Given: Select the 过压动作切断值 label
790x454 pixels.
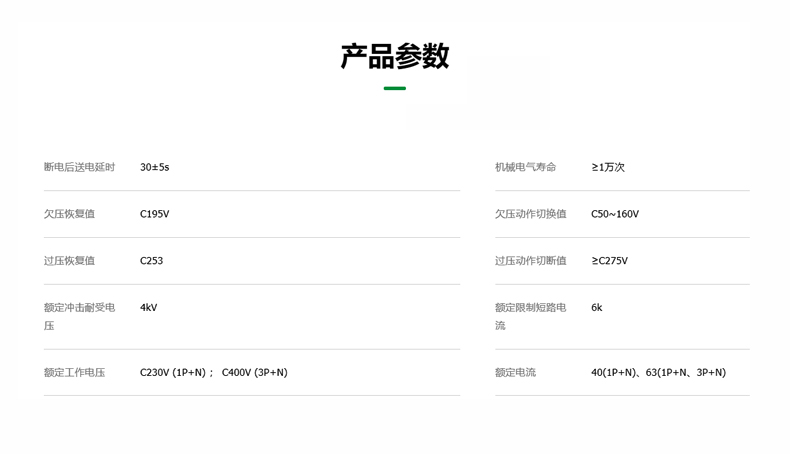Looking at the screenshot, I should (530, 261).
